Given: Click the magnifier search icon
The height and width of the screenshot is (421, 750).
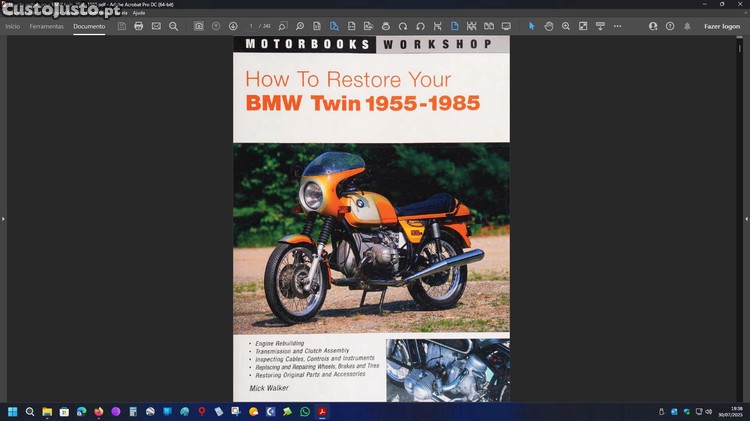Looking at the screenshot, I should [173, 26].
